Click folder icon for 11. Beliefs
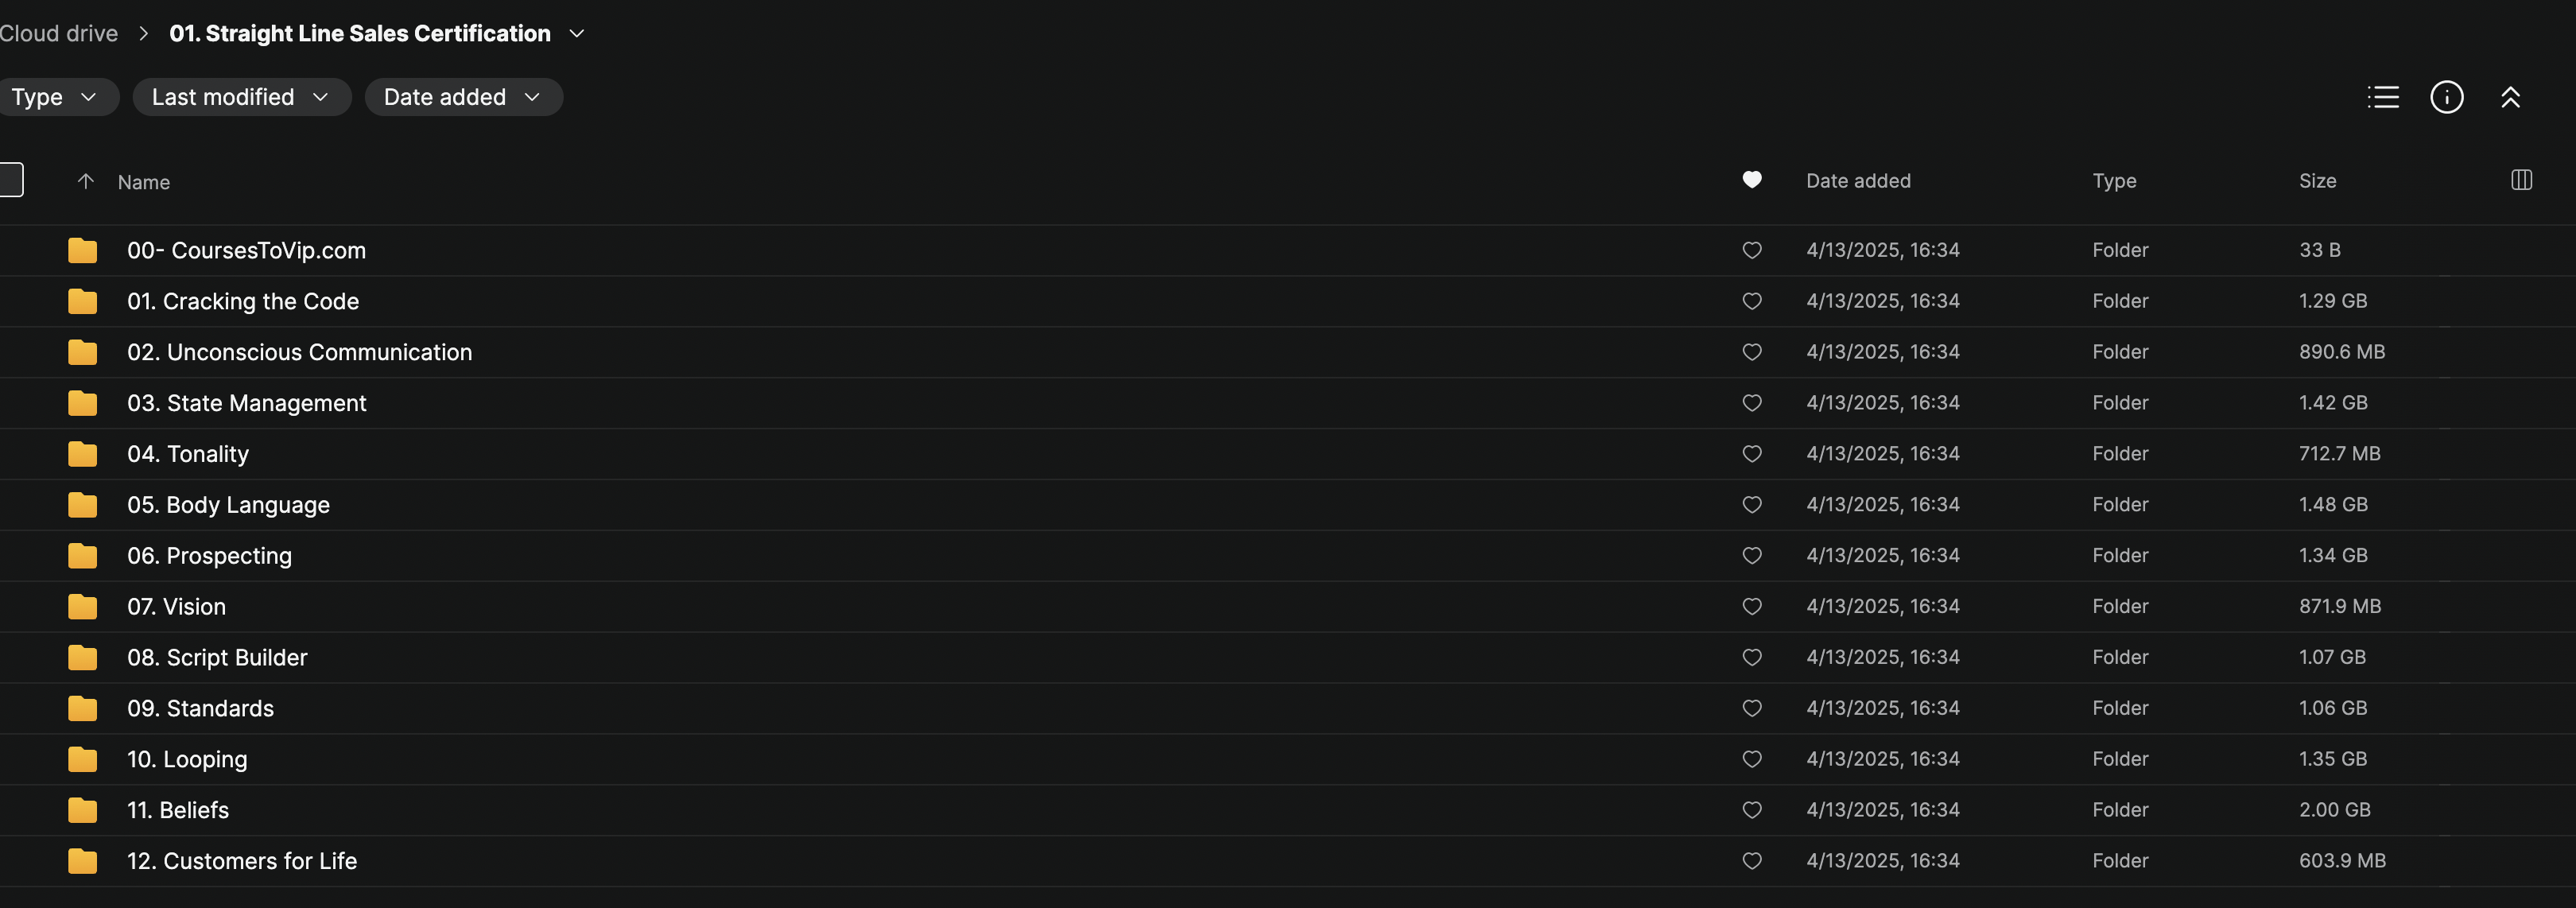Image resolution: width=2576 pixels, height=908 pixels. tap(83, 810)
